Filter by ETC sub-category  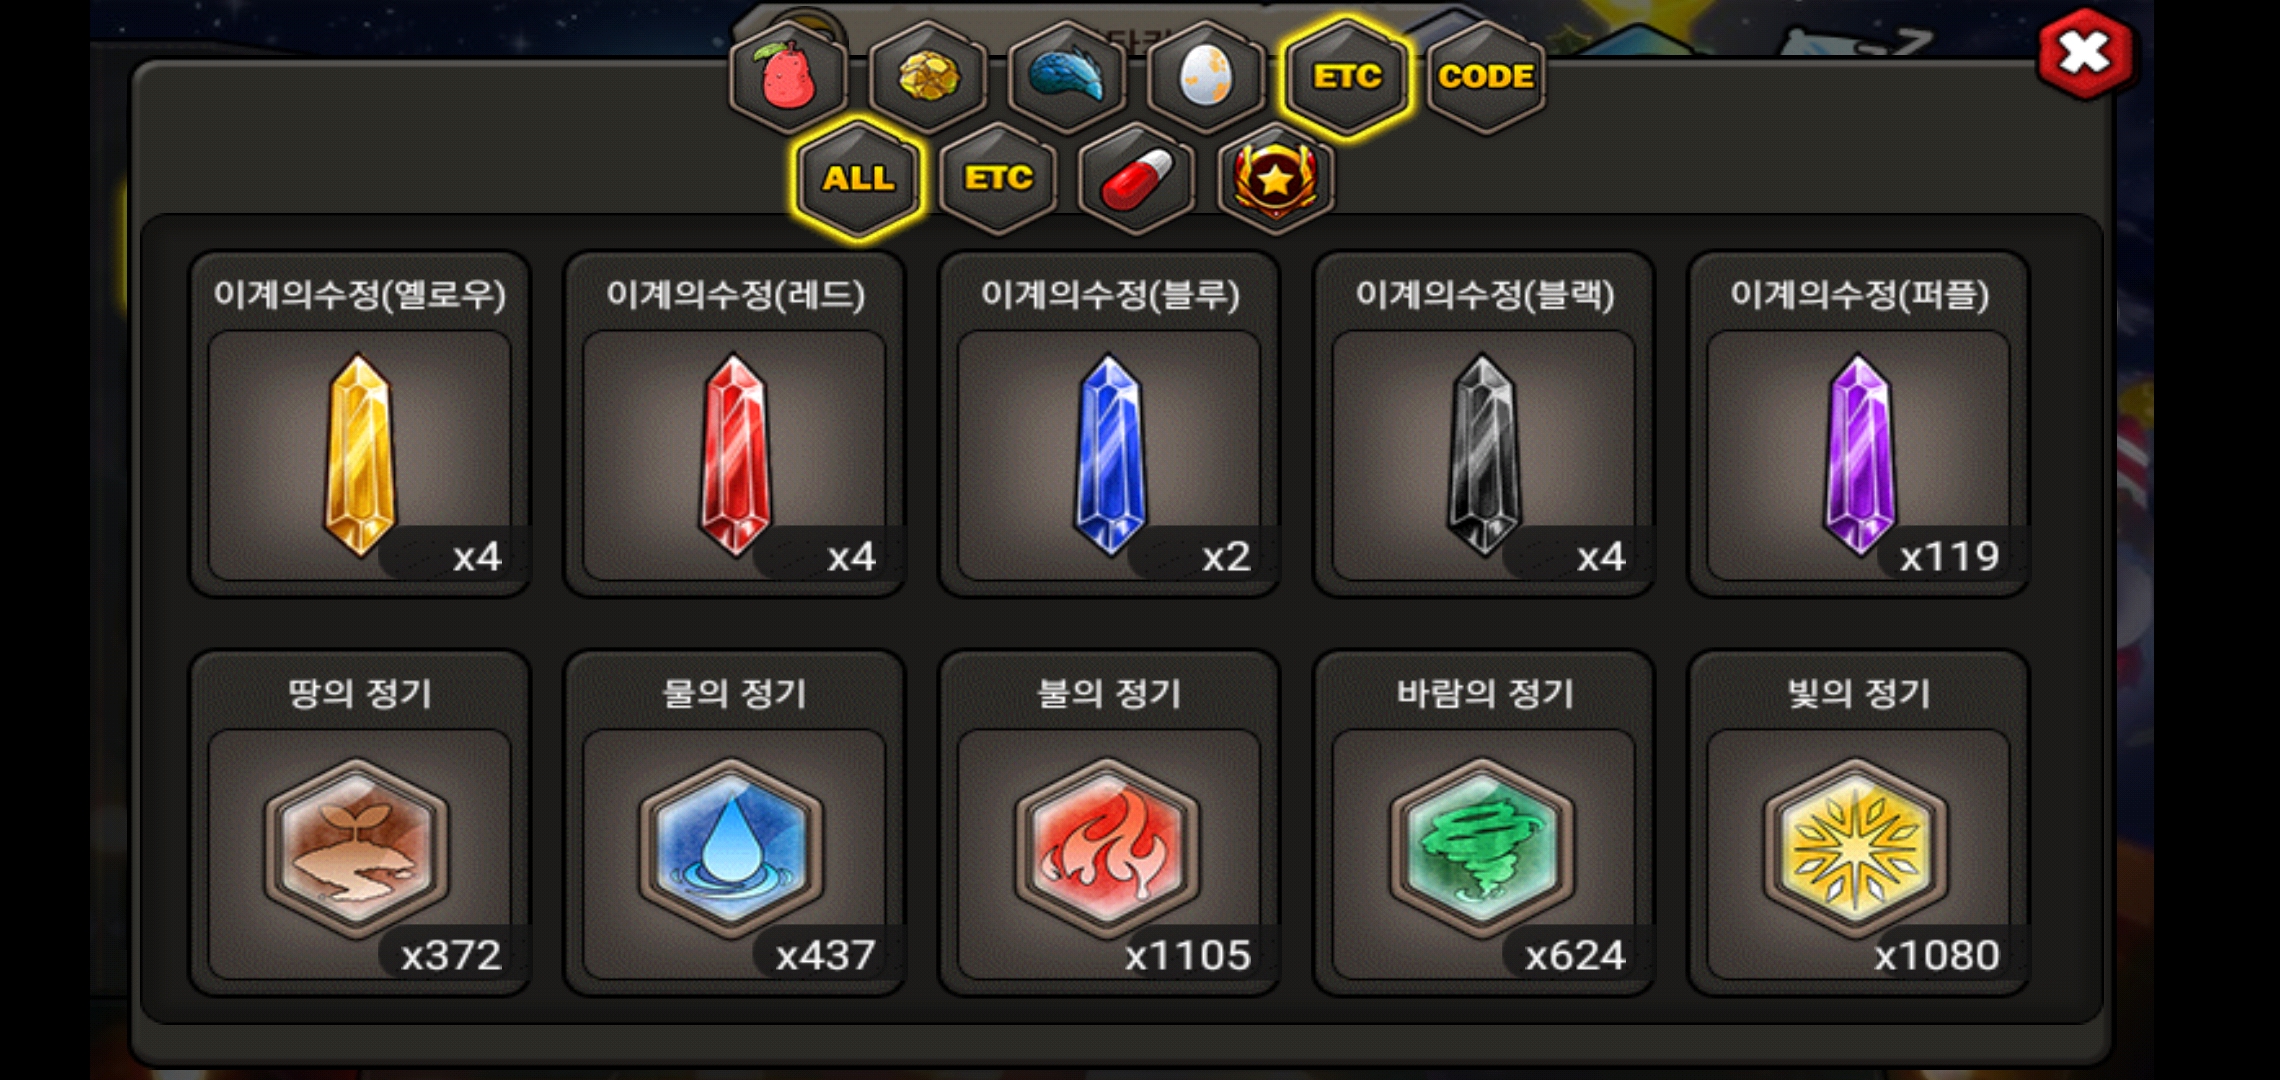click(x=998, y=179)
